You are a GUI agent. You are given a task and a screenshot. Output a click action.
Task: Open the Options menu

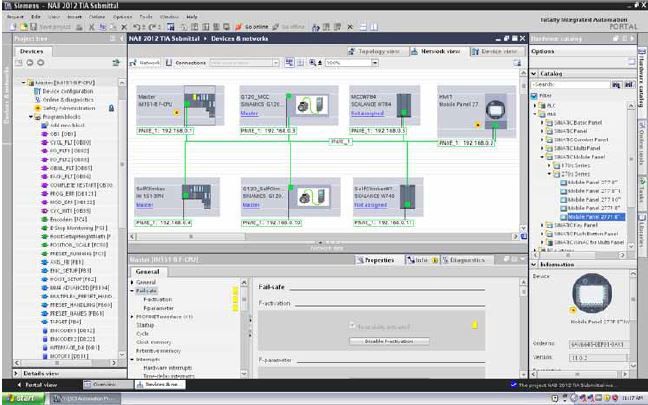click(122, 17)
